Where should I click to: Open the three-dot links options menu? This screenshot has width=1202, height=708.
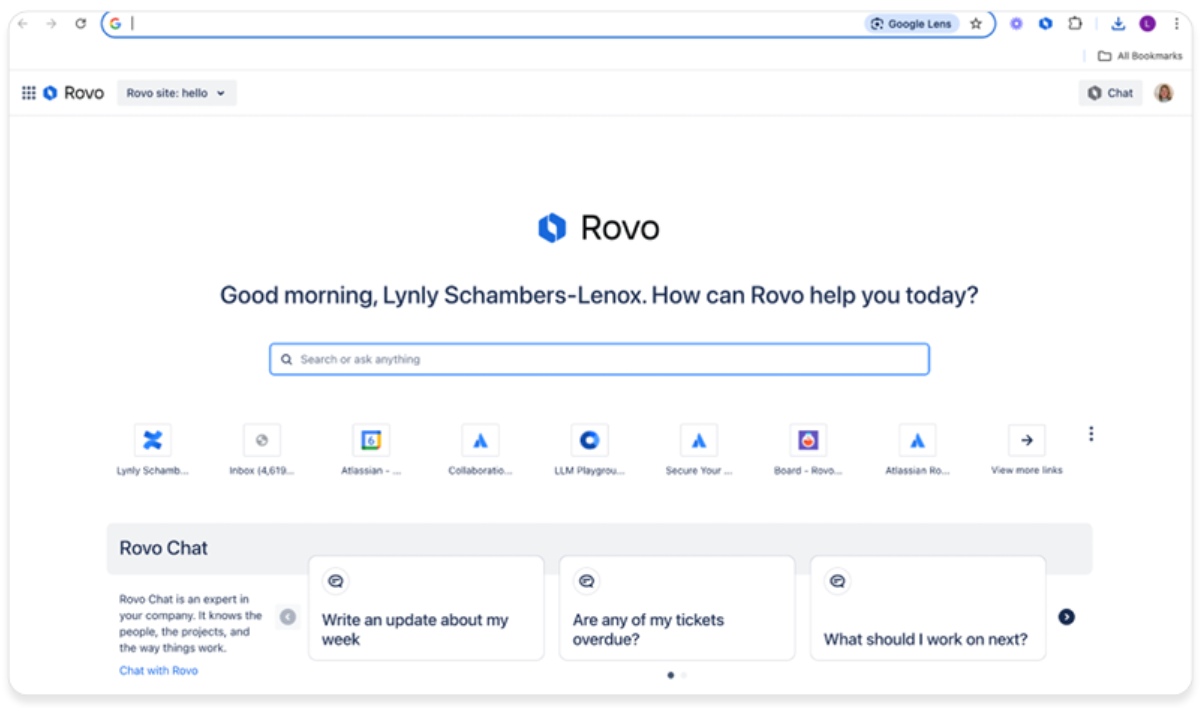1091,434
